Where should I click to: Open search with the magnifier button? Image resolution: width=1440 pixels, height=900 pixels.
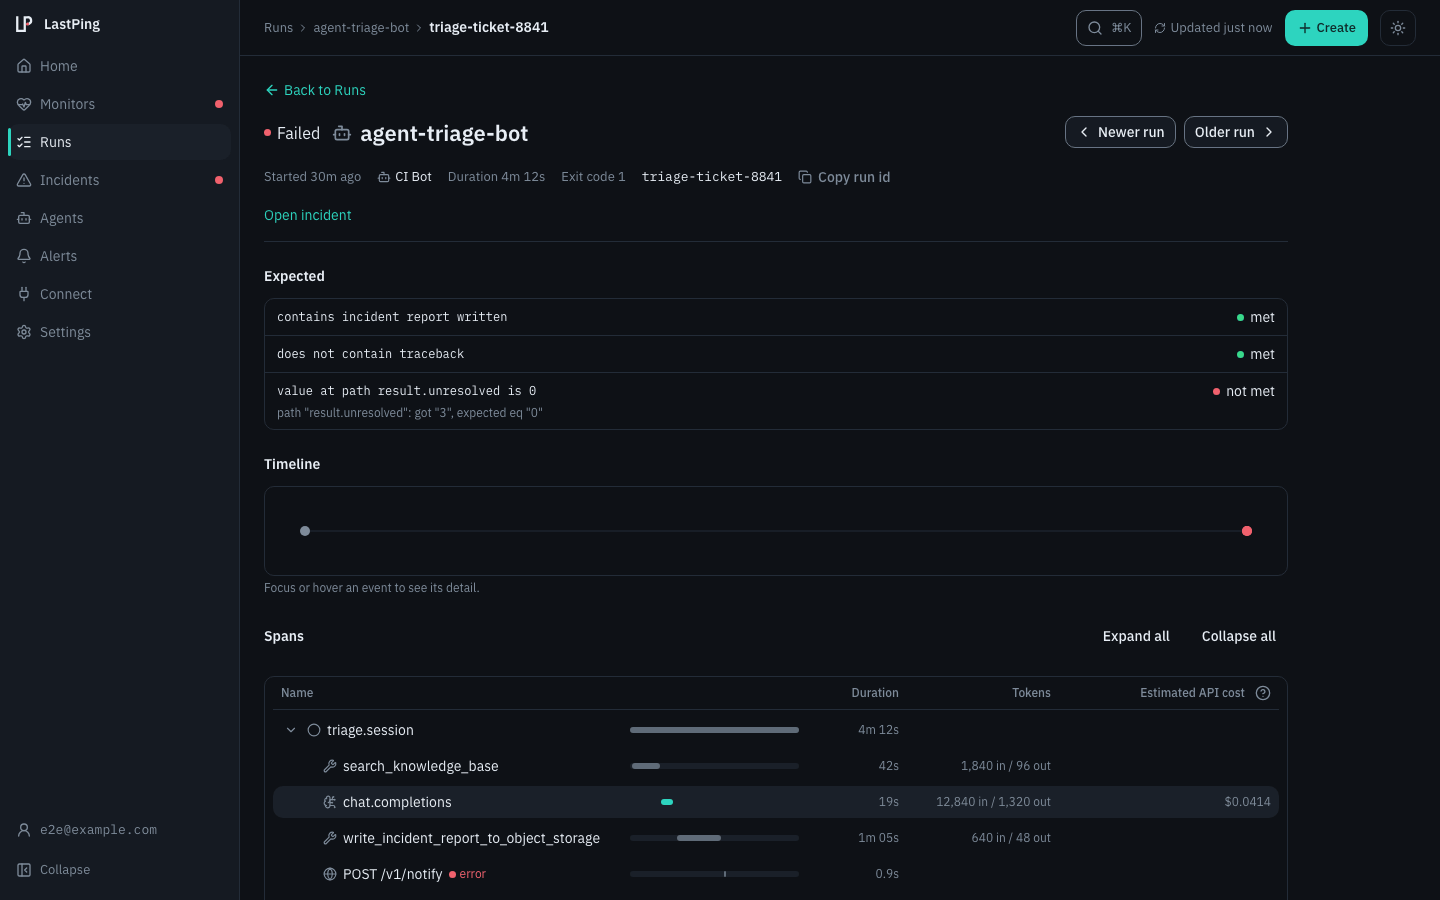1109,28
